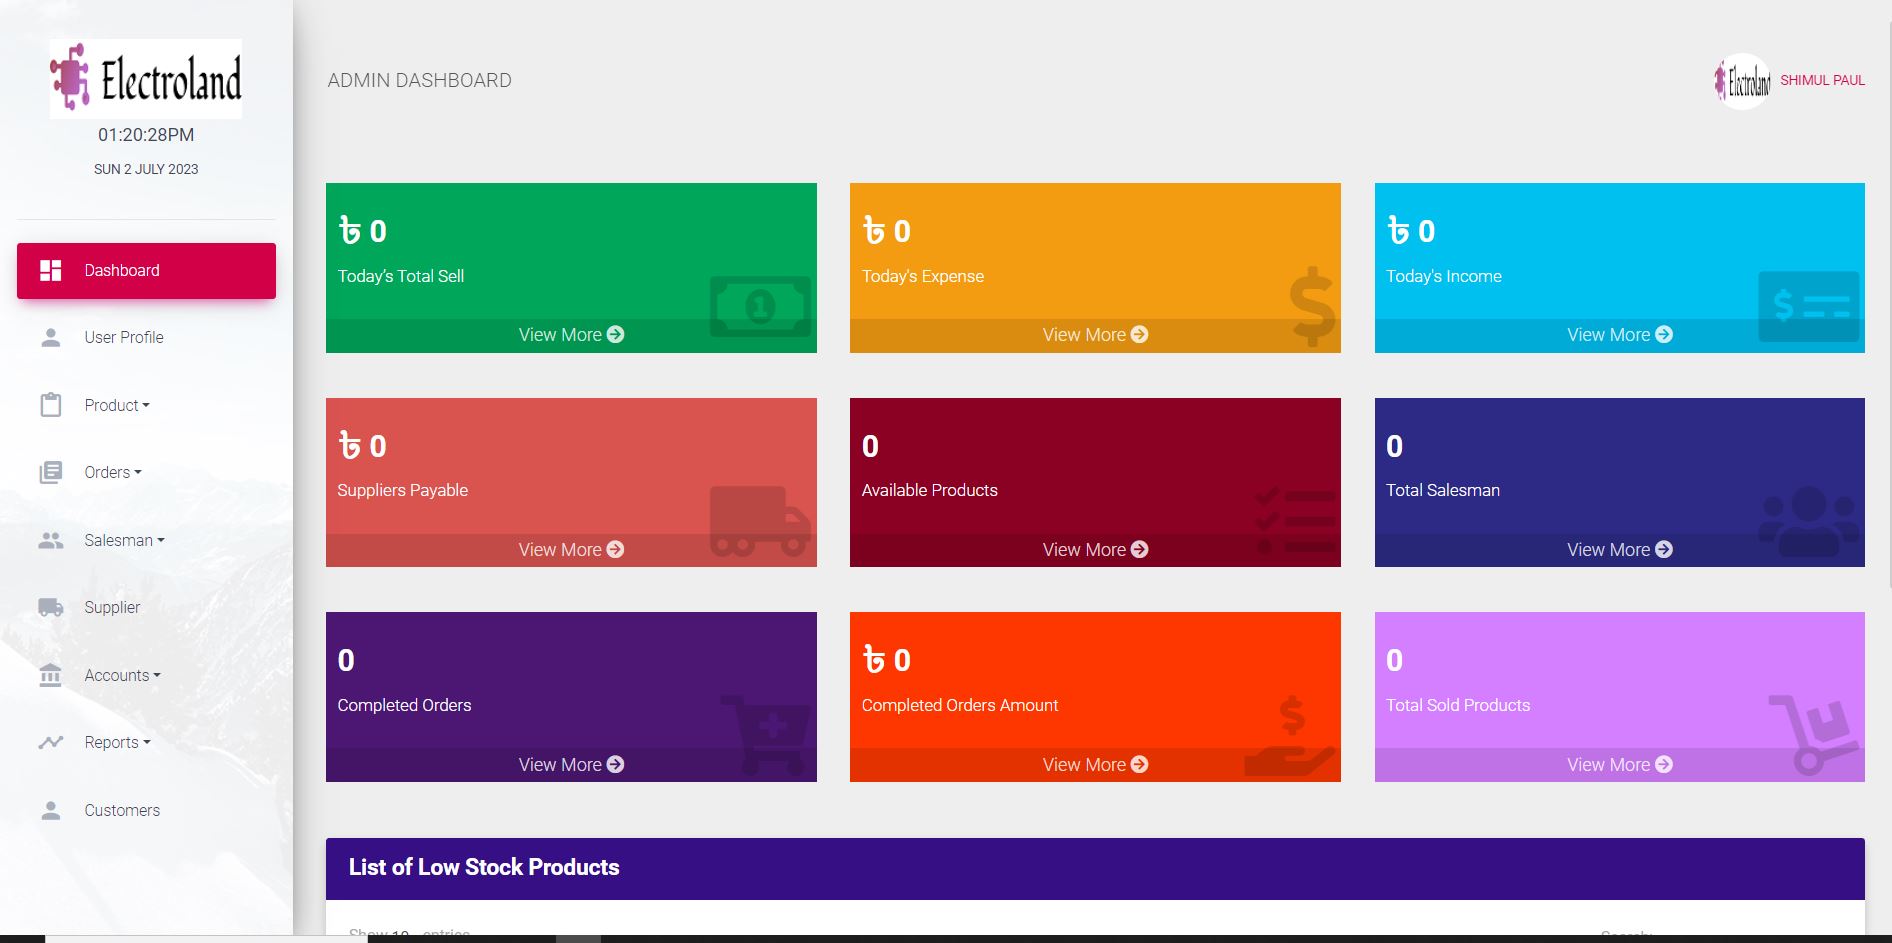View more on Suppliers Payable card
Screen dimensions: 1892x943
[x=571, y=550]
